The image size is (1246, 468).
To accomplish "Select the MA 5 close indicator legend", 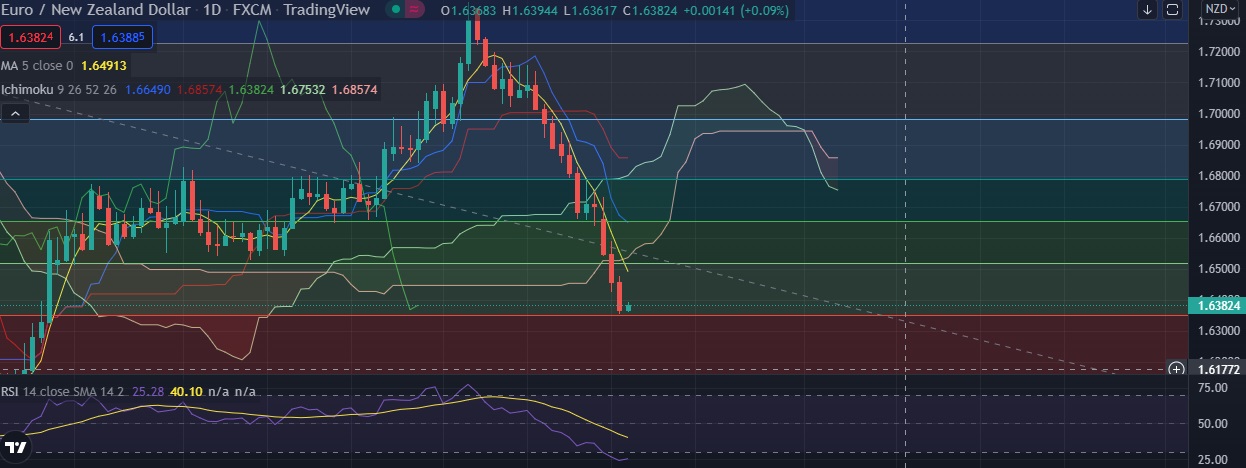I will point(37,66).
